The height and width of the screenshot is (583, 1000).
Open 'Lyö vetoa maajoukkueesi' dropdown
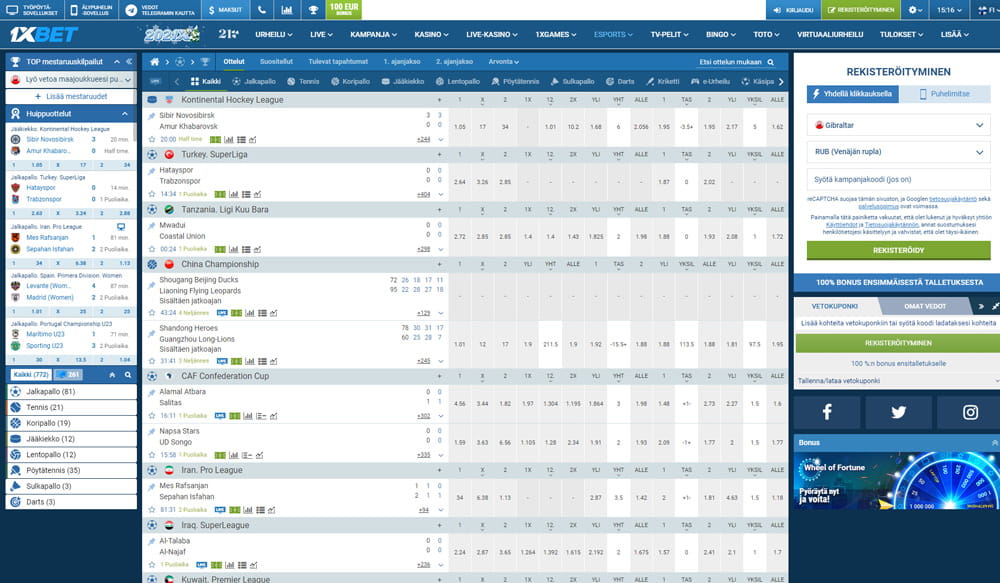pyautogui.click(x=71, y=80)
